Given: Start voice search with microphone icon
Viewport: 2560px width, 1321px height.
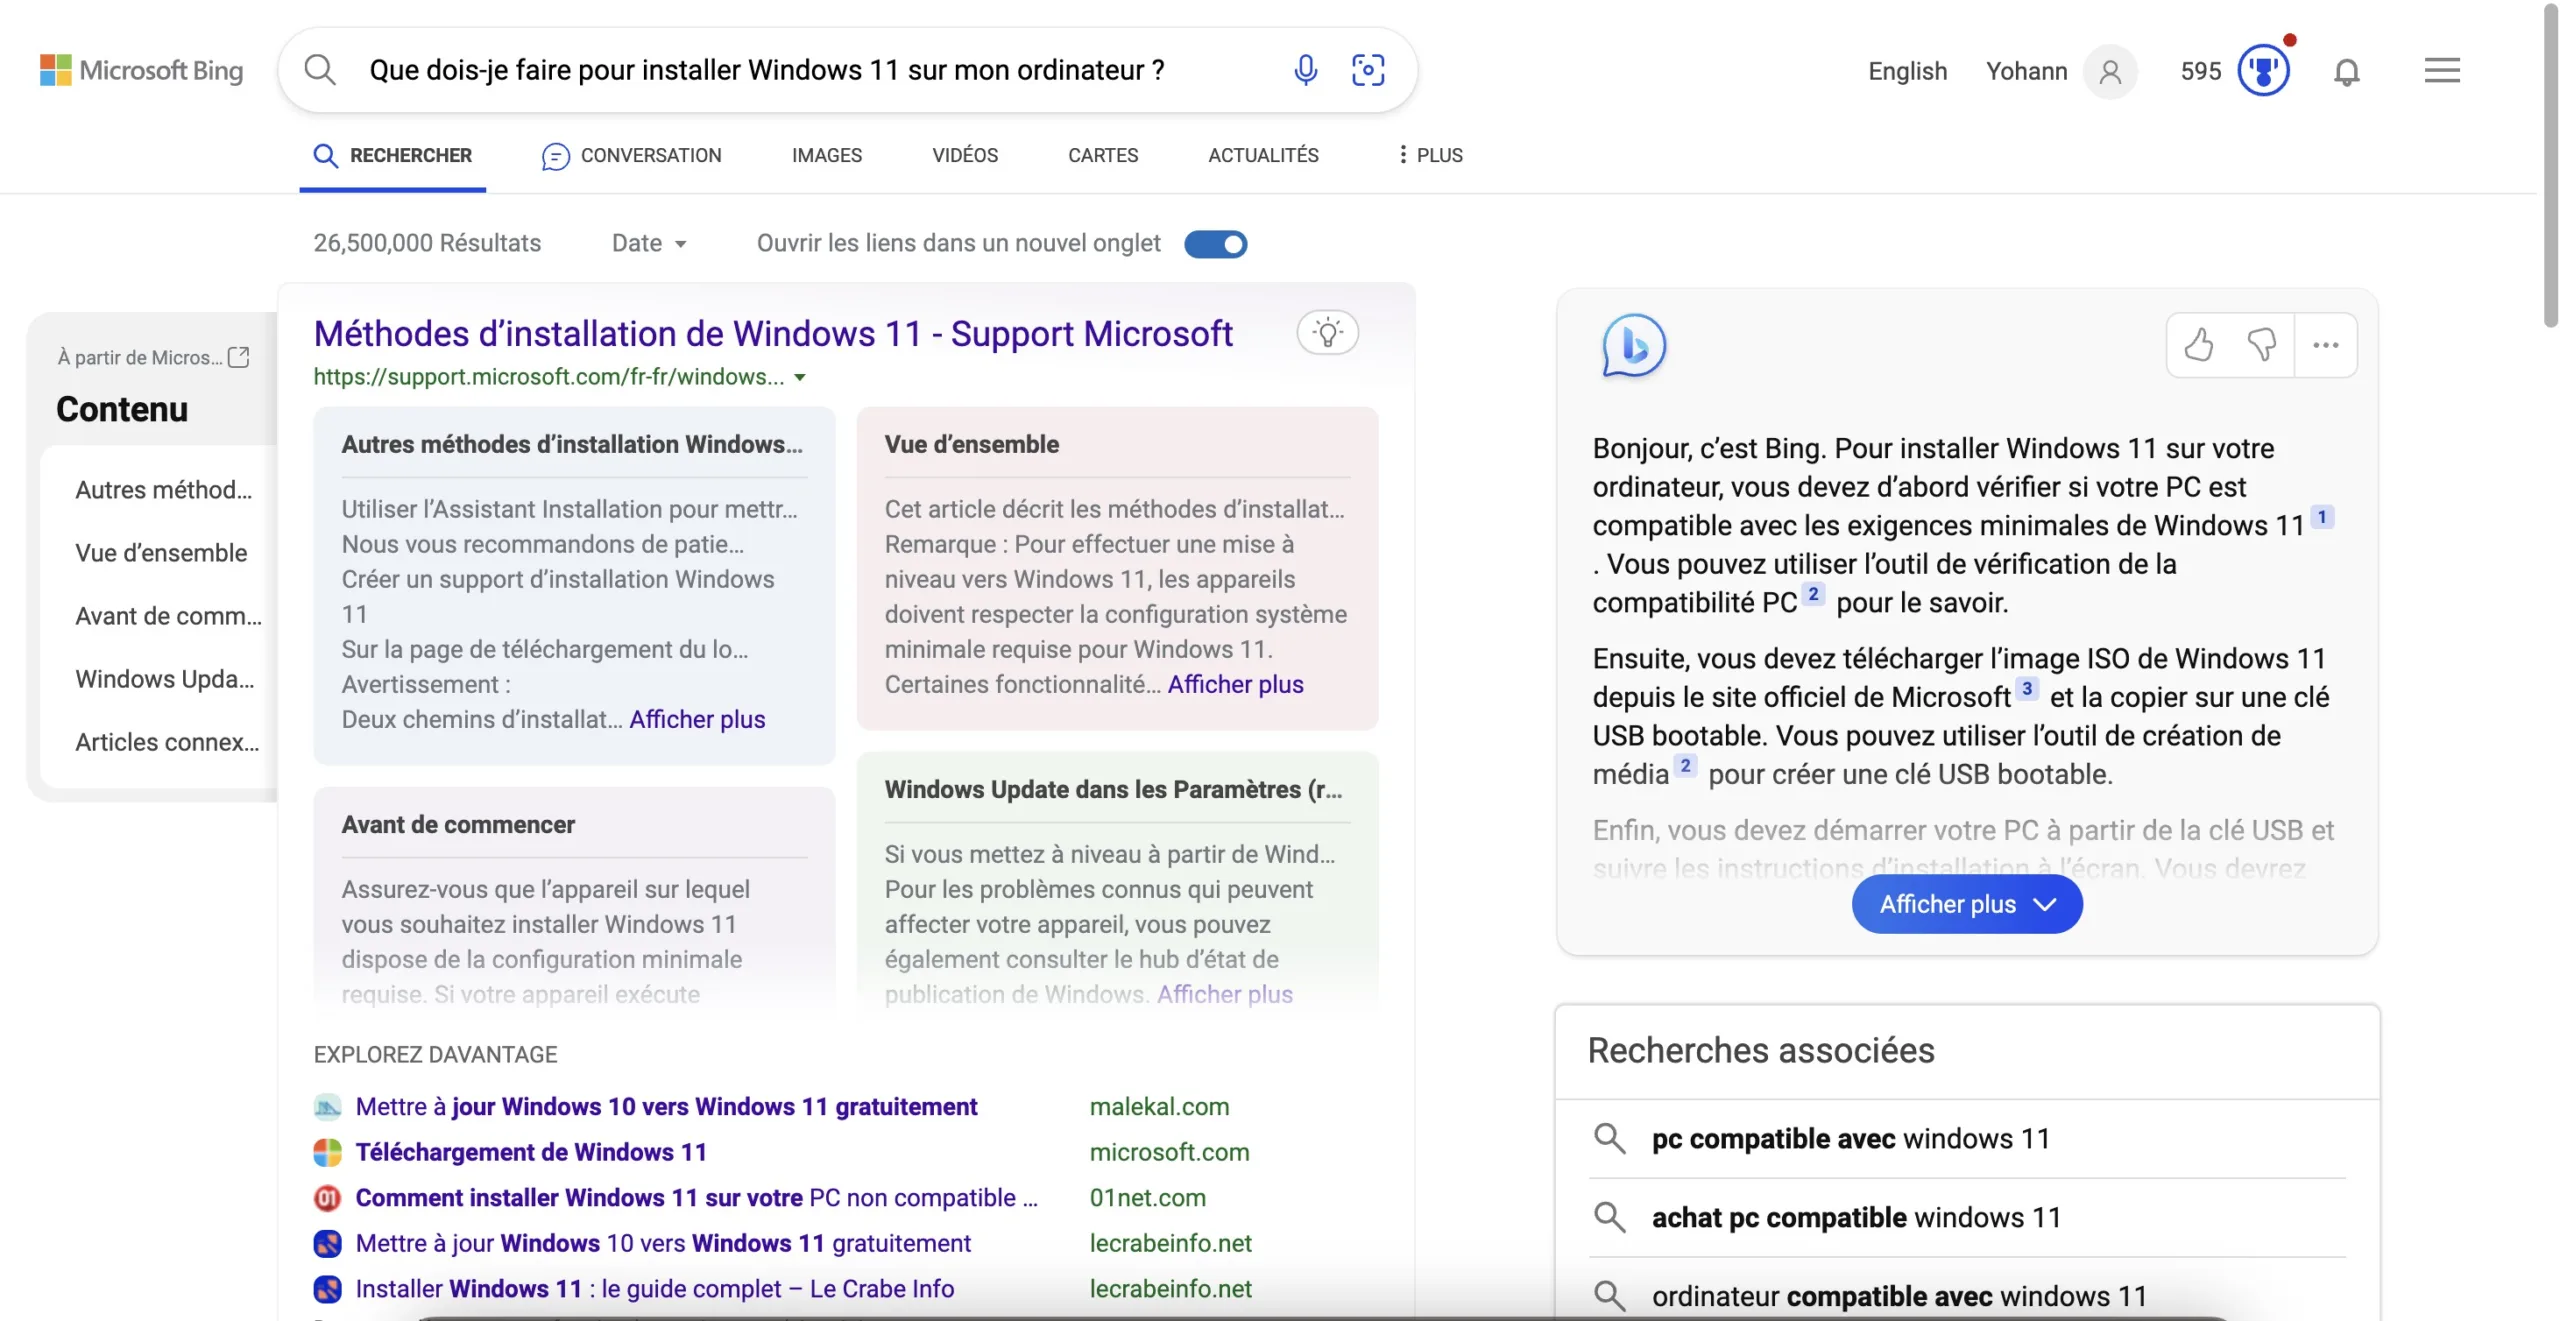Looking at the screenshot, I should [1305, 70].
